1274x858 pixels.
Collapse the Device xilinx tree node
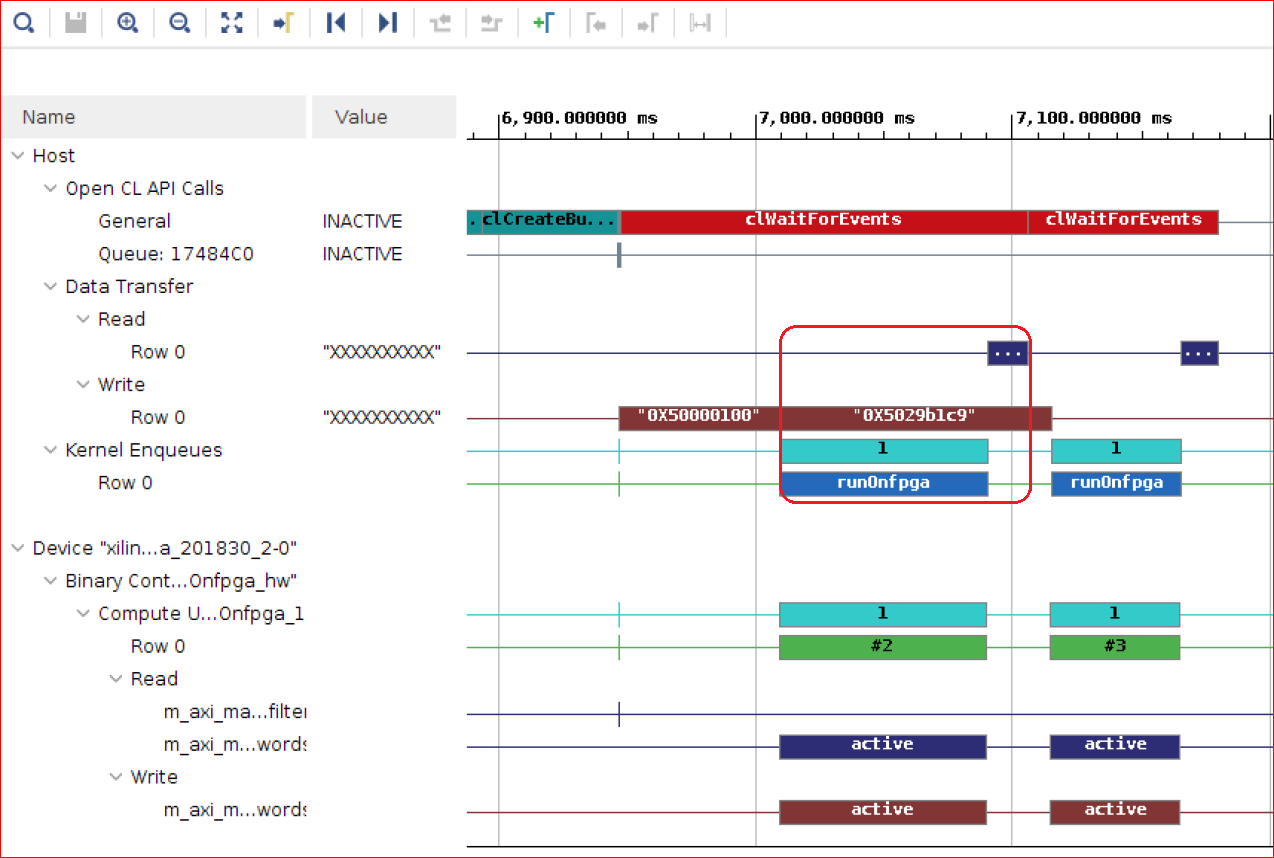pyautogui.click(x=18, y=549)
